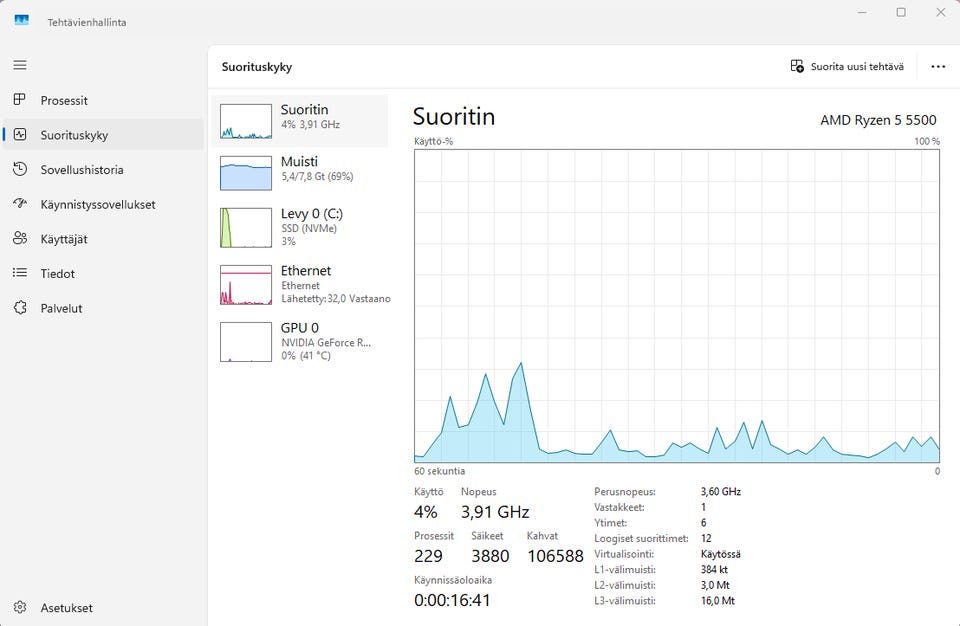Click the 3,91 GHz speed value
The height and width of the screenshot is (626, 960).
[495, 512]
